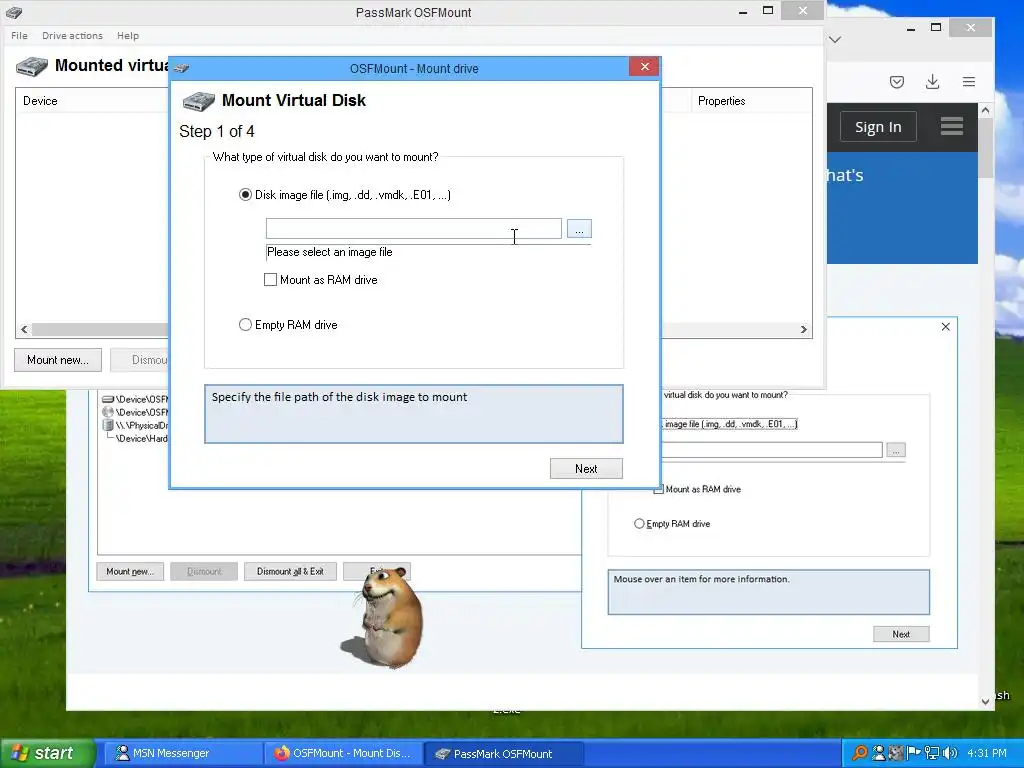The height and width of the screenshot is (768, 1024).
Task: Click the Device column header
Action: coord(40,101)
